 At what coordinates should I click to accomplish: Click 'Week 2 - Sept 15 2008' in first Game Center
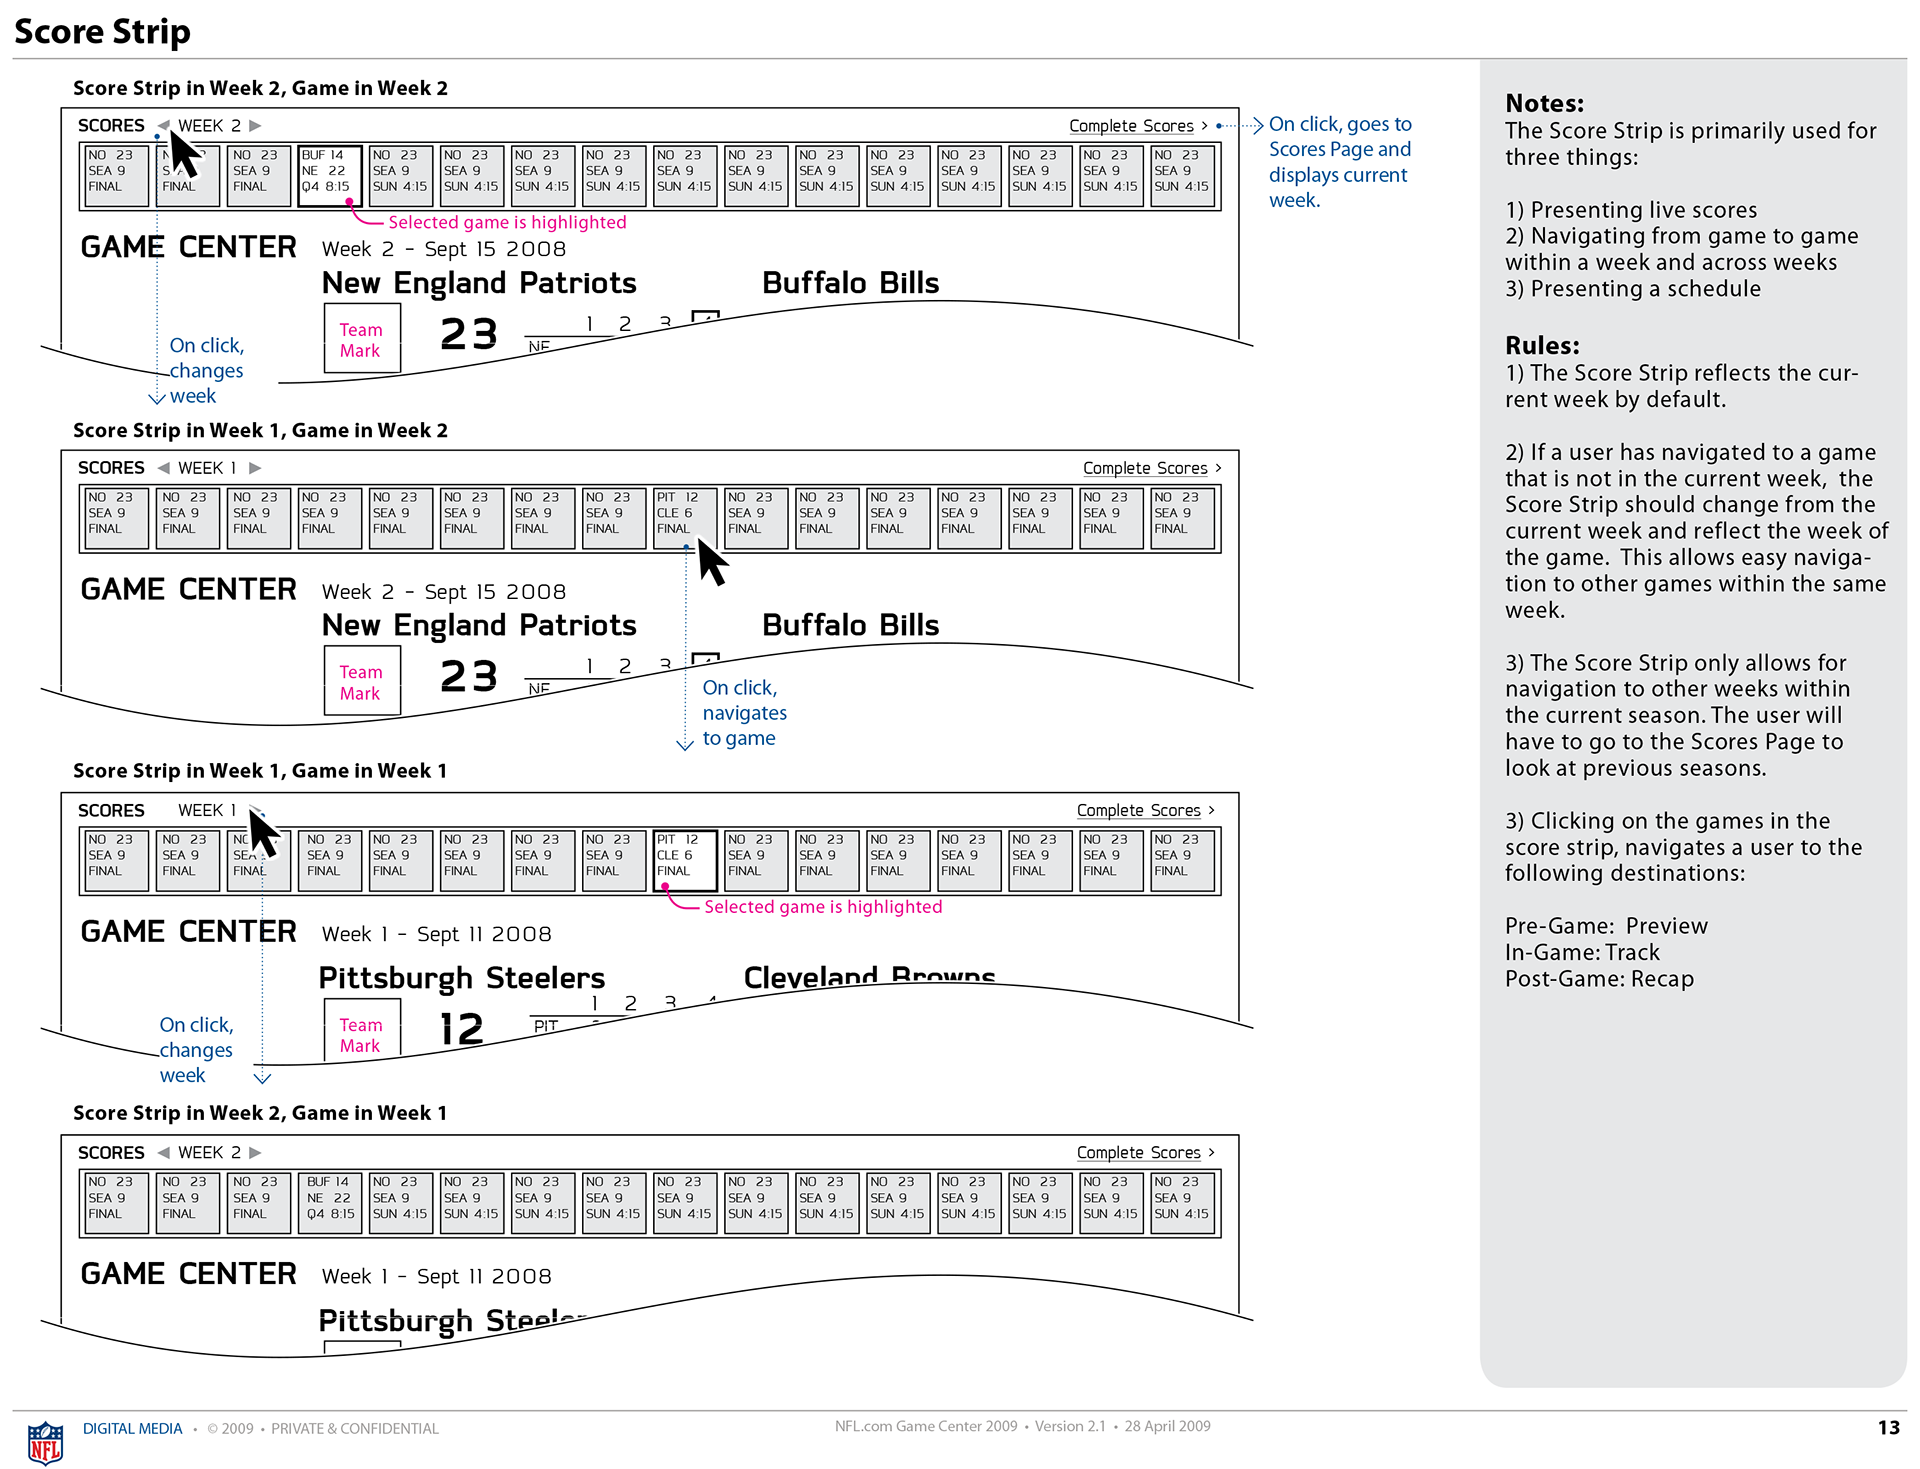tap(444, 249)
